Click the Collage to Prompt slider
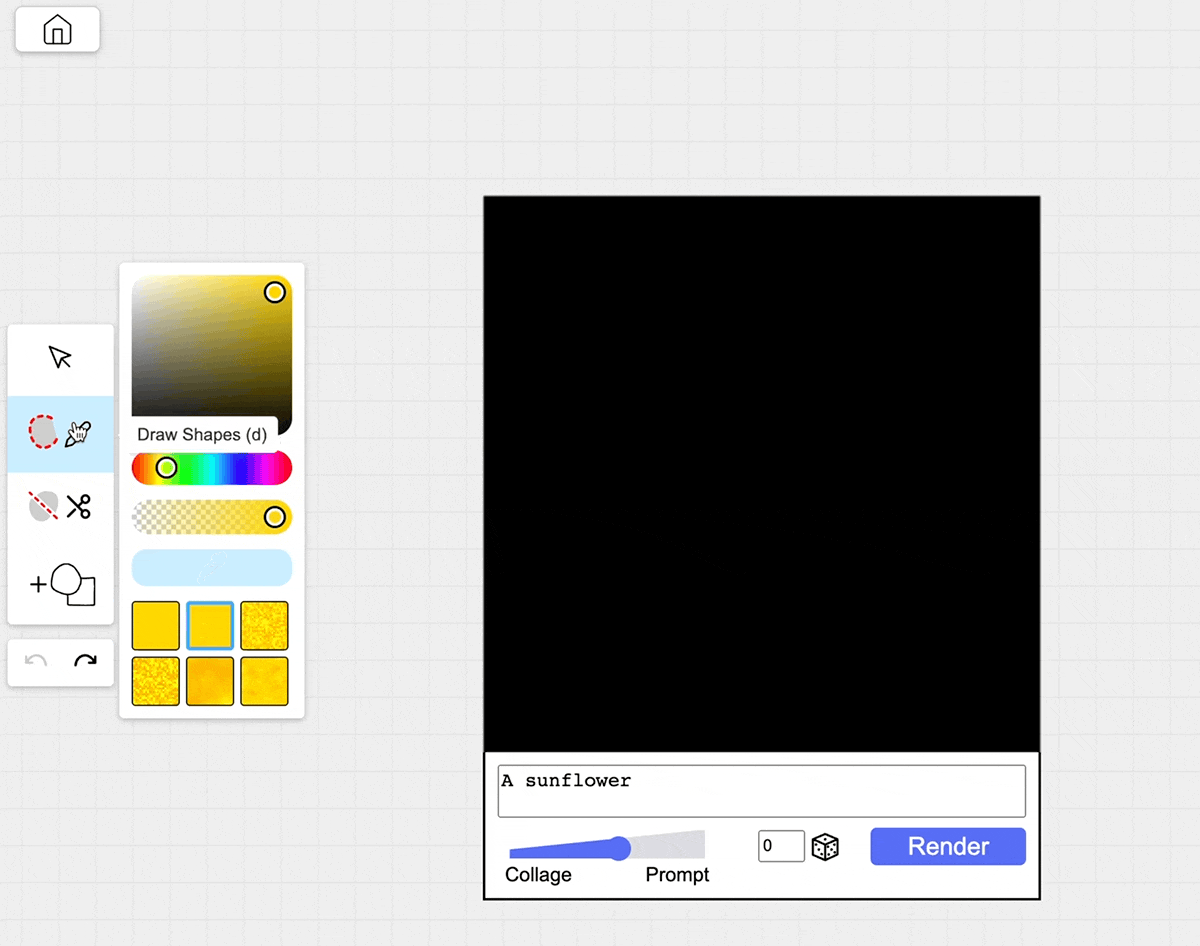1200x946 pixels. coord(607,848)
